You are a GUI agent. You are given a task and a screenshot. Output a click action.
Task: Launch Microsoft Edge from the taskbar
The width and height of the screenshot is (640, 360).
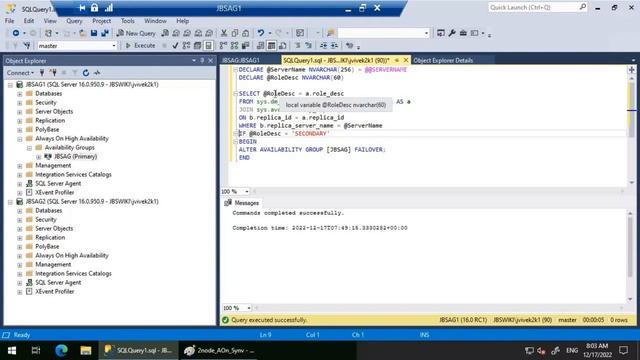point(62,351)
